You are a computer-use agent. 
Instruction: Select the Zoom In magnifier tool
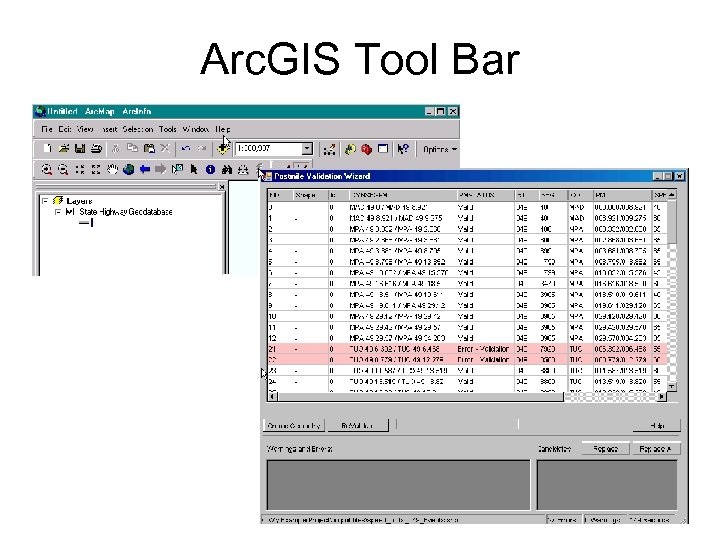46,170
